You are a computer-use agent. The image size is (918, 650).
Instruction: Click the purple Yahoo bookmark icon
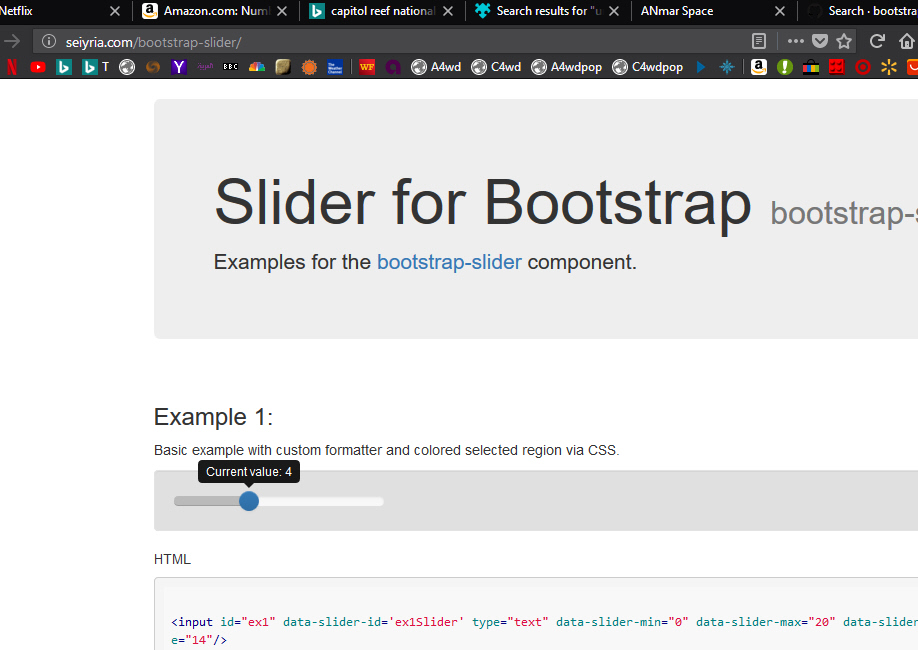point(179,67)
